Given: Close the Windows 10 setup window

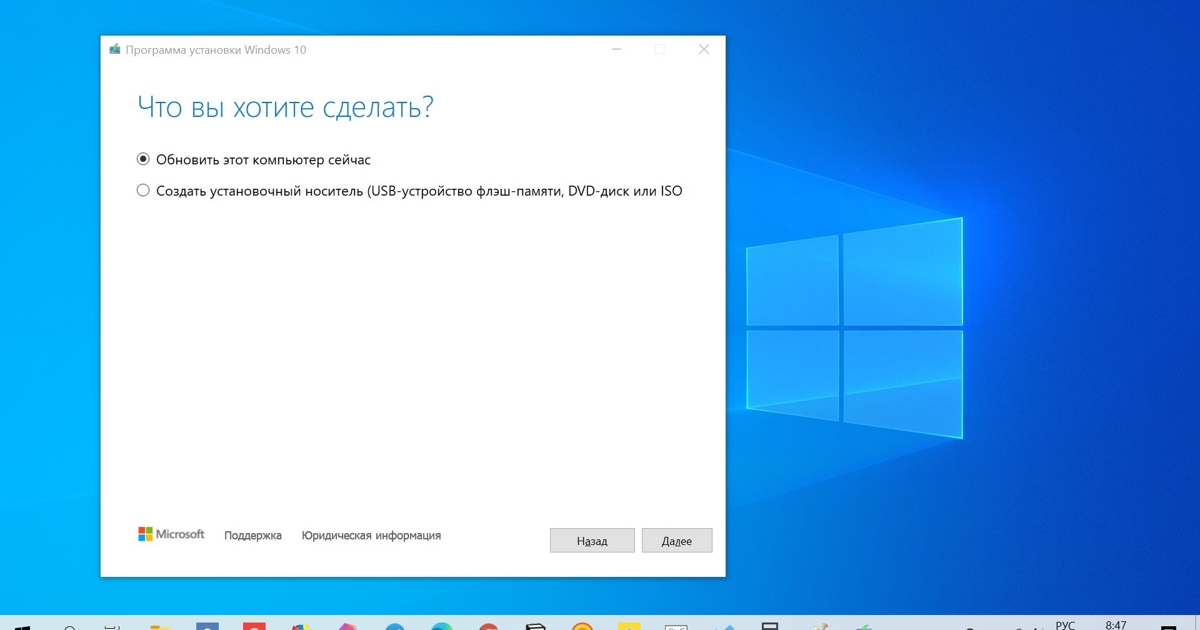Looking at the screenshot, I should [704, 49].
